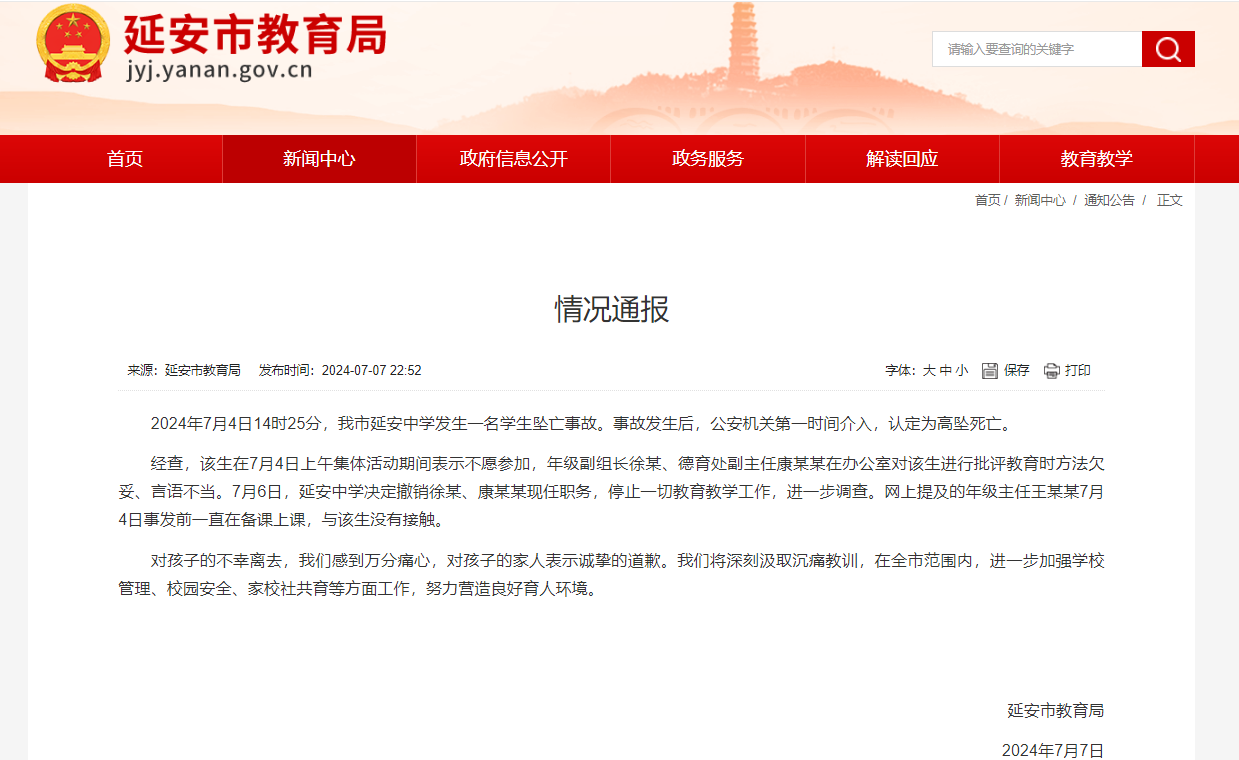The width and height of the screenshot is (1239, 760).
Task: Click the 延安市教育局 signature line
Action: 1055,711
